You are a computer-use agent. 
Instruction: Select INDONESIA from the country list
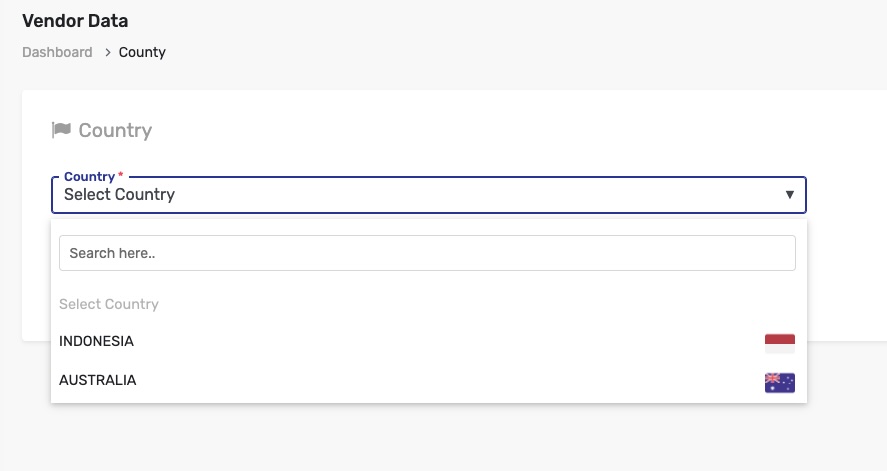[x=400, y=342]
